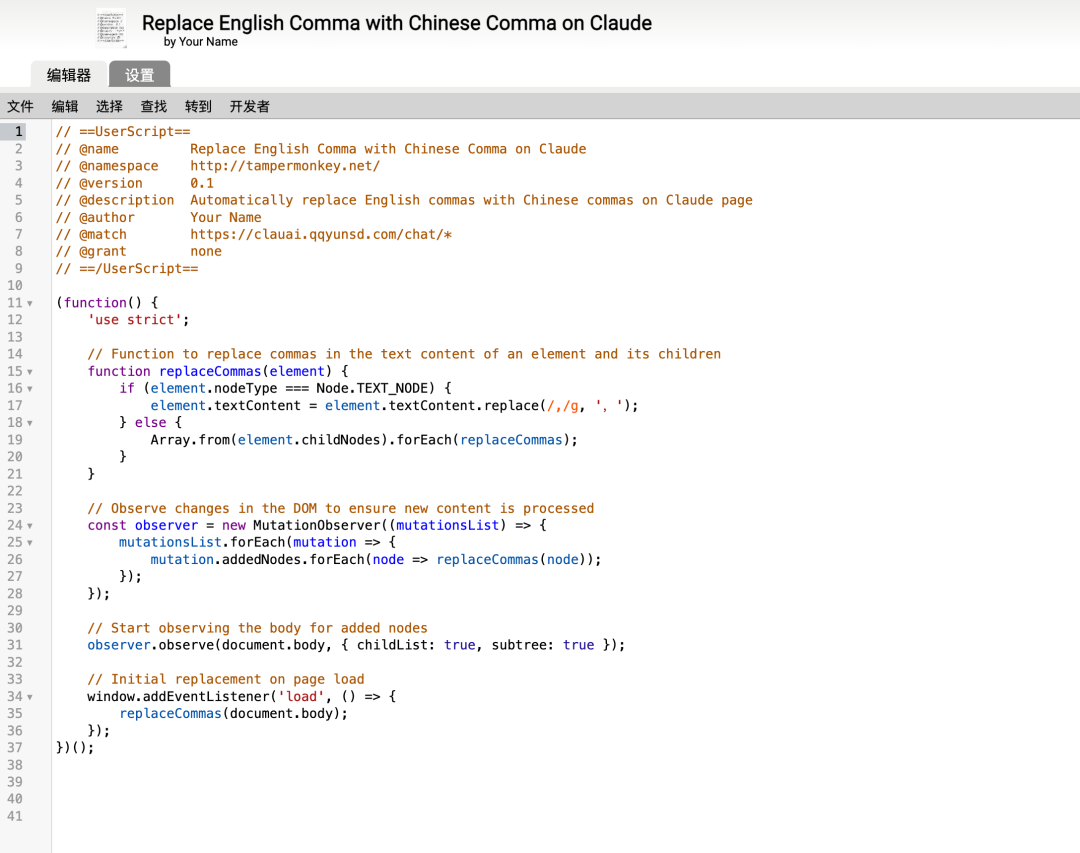This screenshot has height=853, width=1080.
Task: Click the @description text on line 5
Action: (471, 200)
